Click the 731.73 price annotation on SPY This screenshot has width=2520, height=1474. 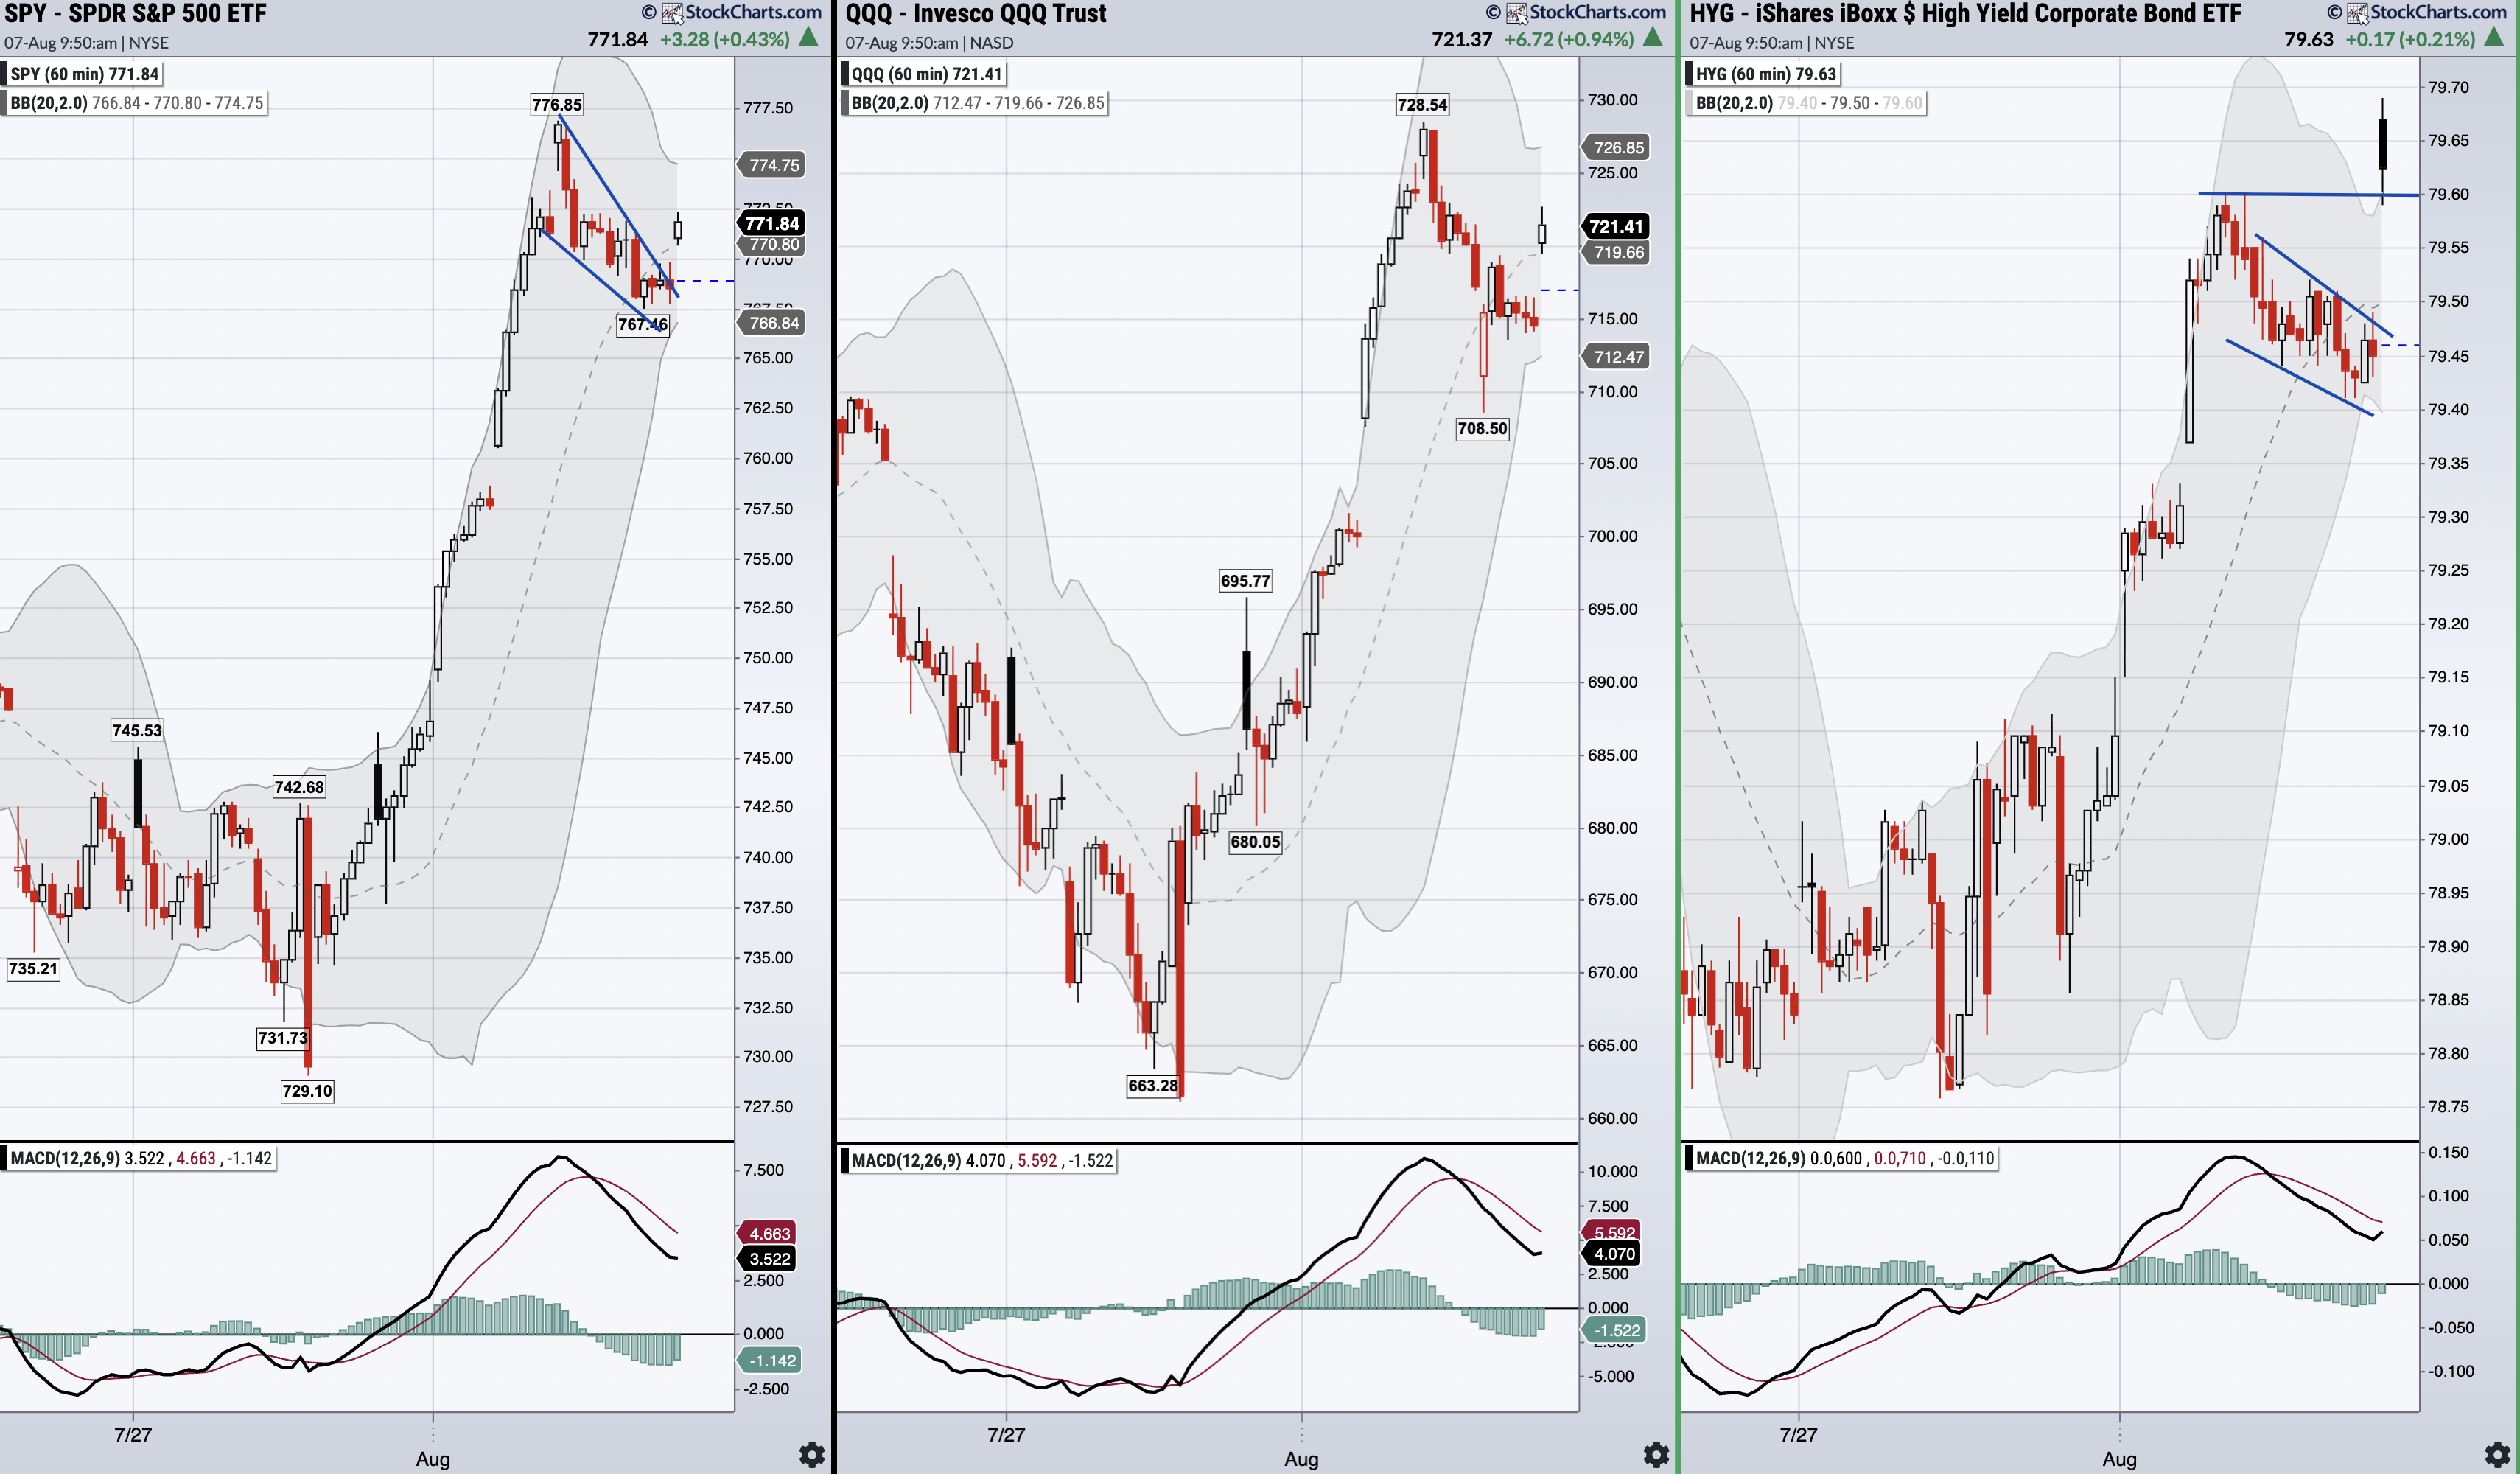point(283,1038)
